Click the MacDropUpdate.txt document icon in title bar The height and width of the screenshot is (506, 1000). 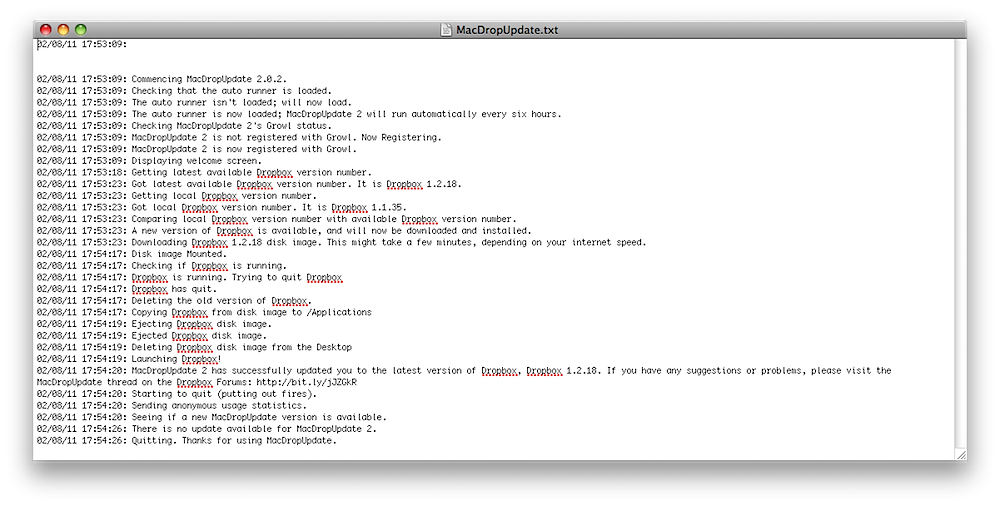point(446,29)
